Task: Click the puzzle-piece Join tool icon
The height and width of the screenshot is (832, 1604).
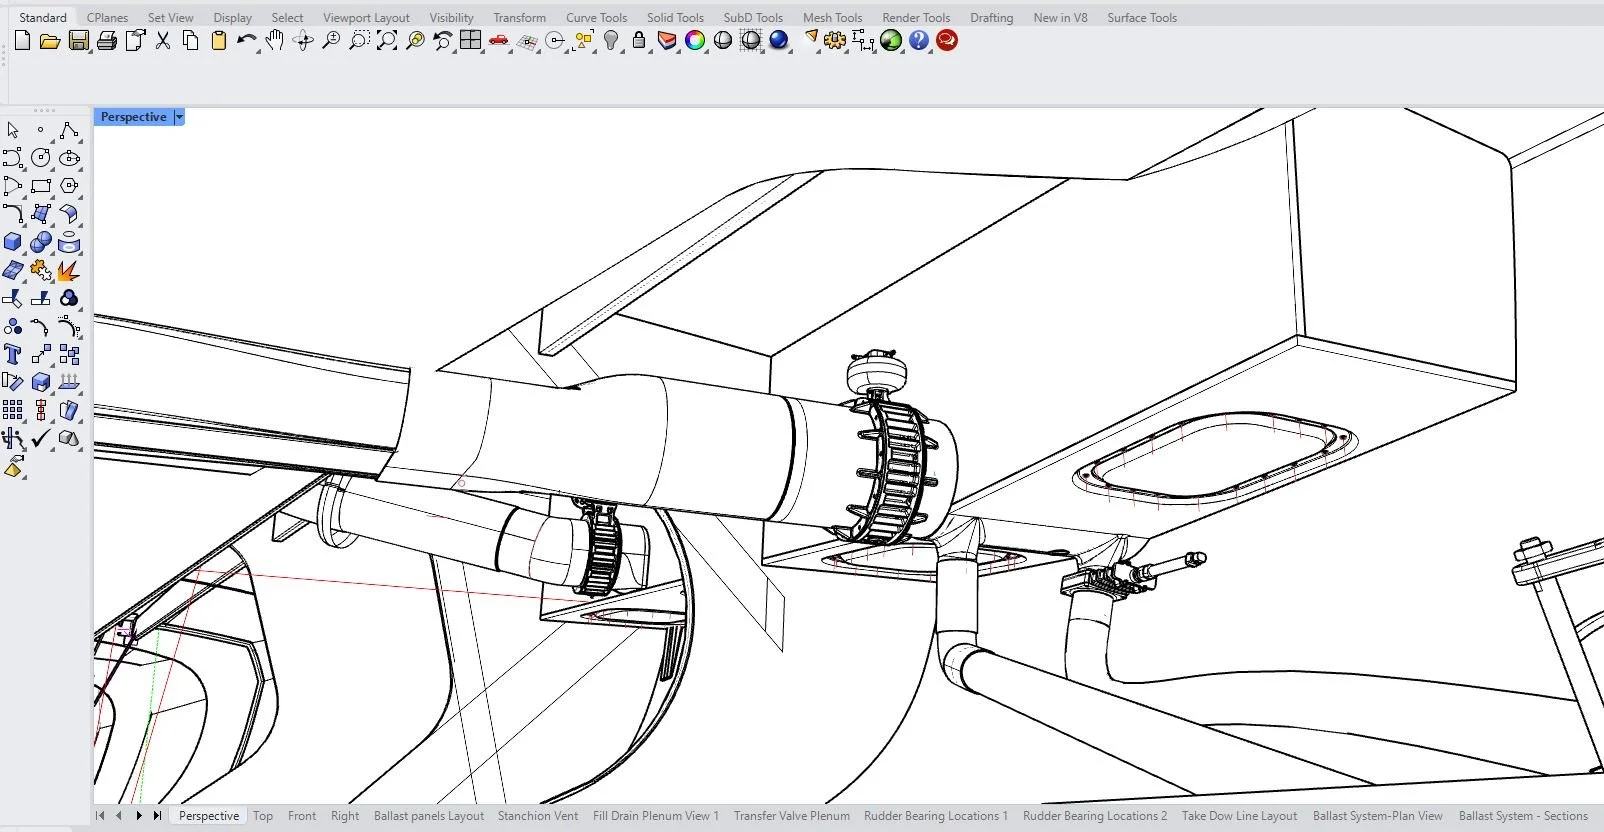Action: pos(41,271)
